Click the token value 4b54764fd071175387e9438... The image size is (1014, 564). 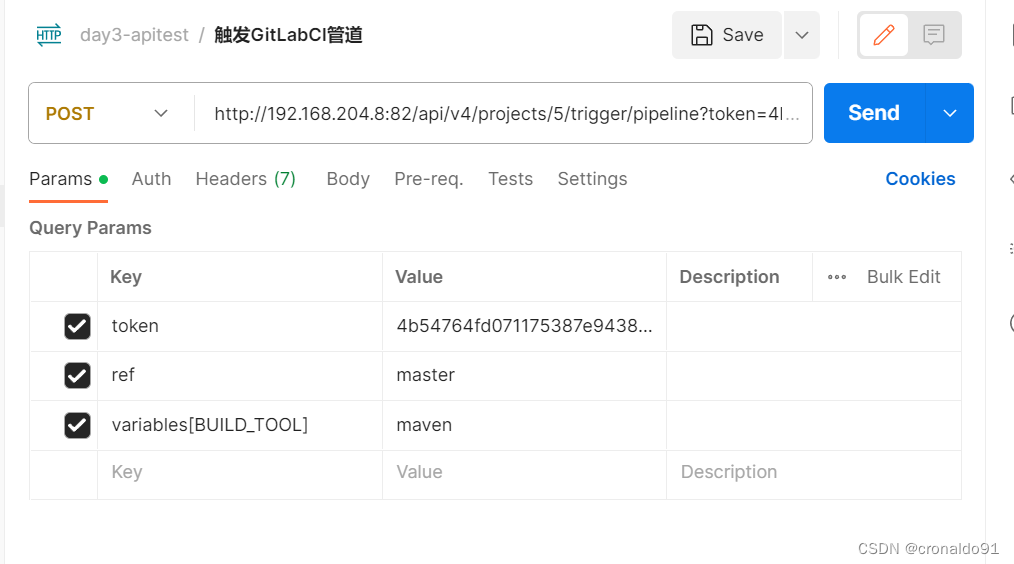point(524,326)
